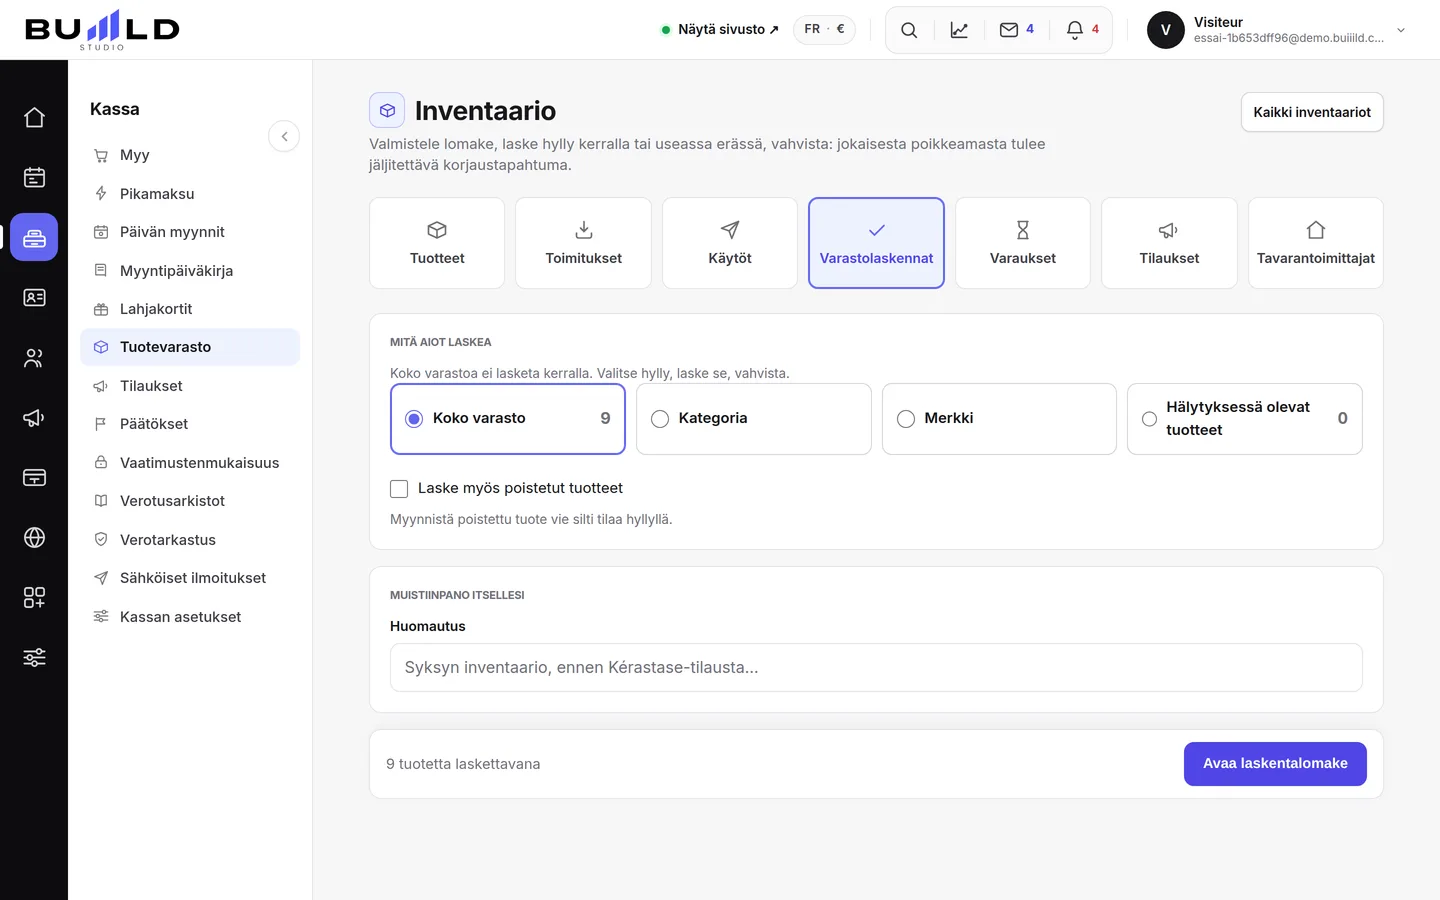Screen dimensions: 1440x900
Task: Select the Koko varasto radio option
Action: pyautogui.click(x=508, y=419)
